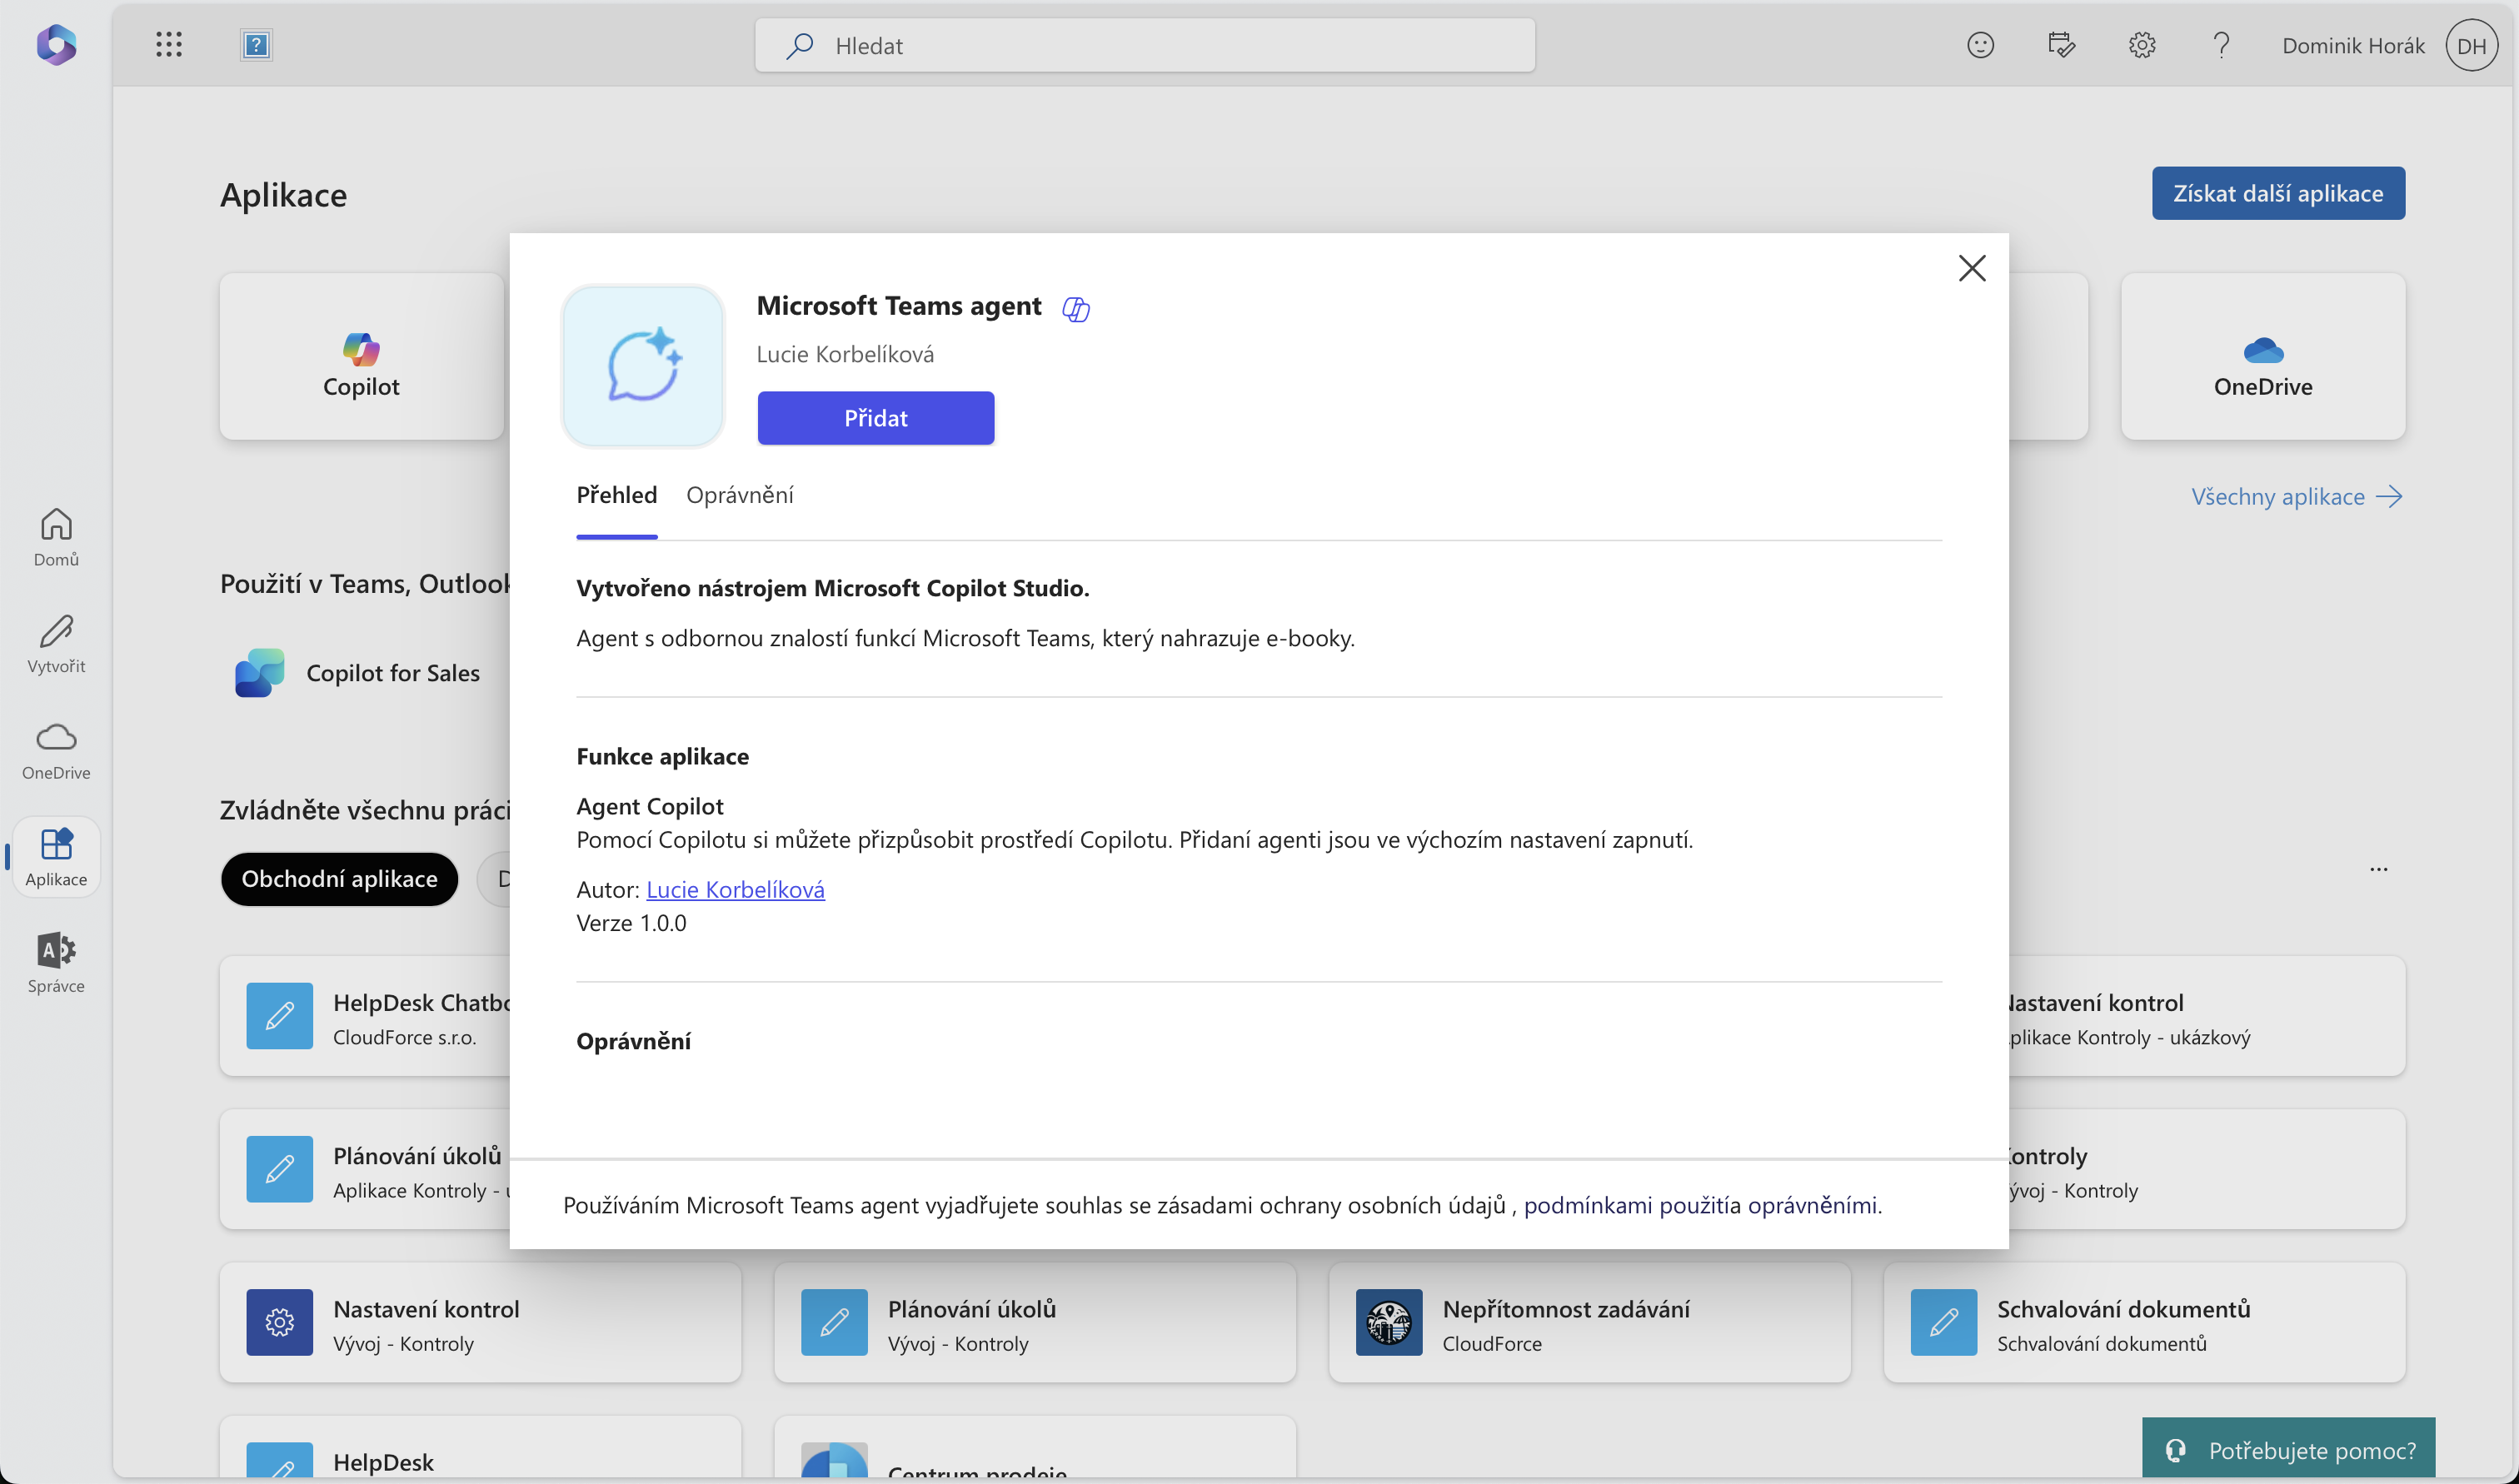Viewport: 2519px width, 1484px height.
Task: Open the more options ellipsis
Action: pos(2378,869)
